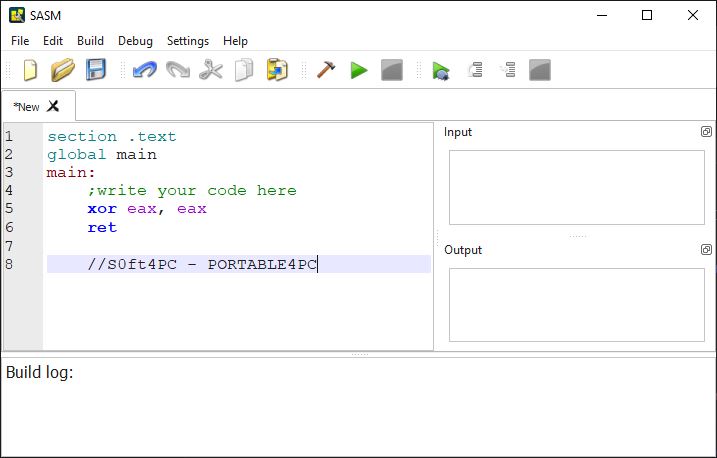Select the Redo arrow icon

click(177, 70)
